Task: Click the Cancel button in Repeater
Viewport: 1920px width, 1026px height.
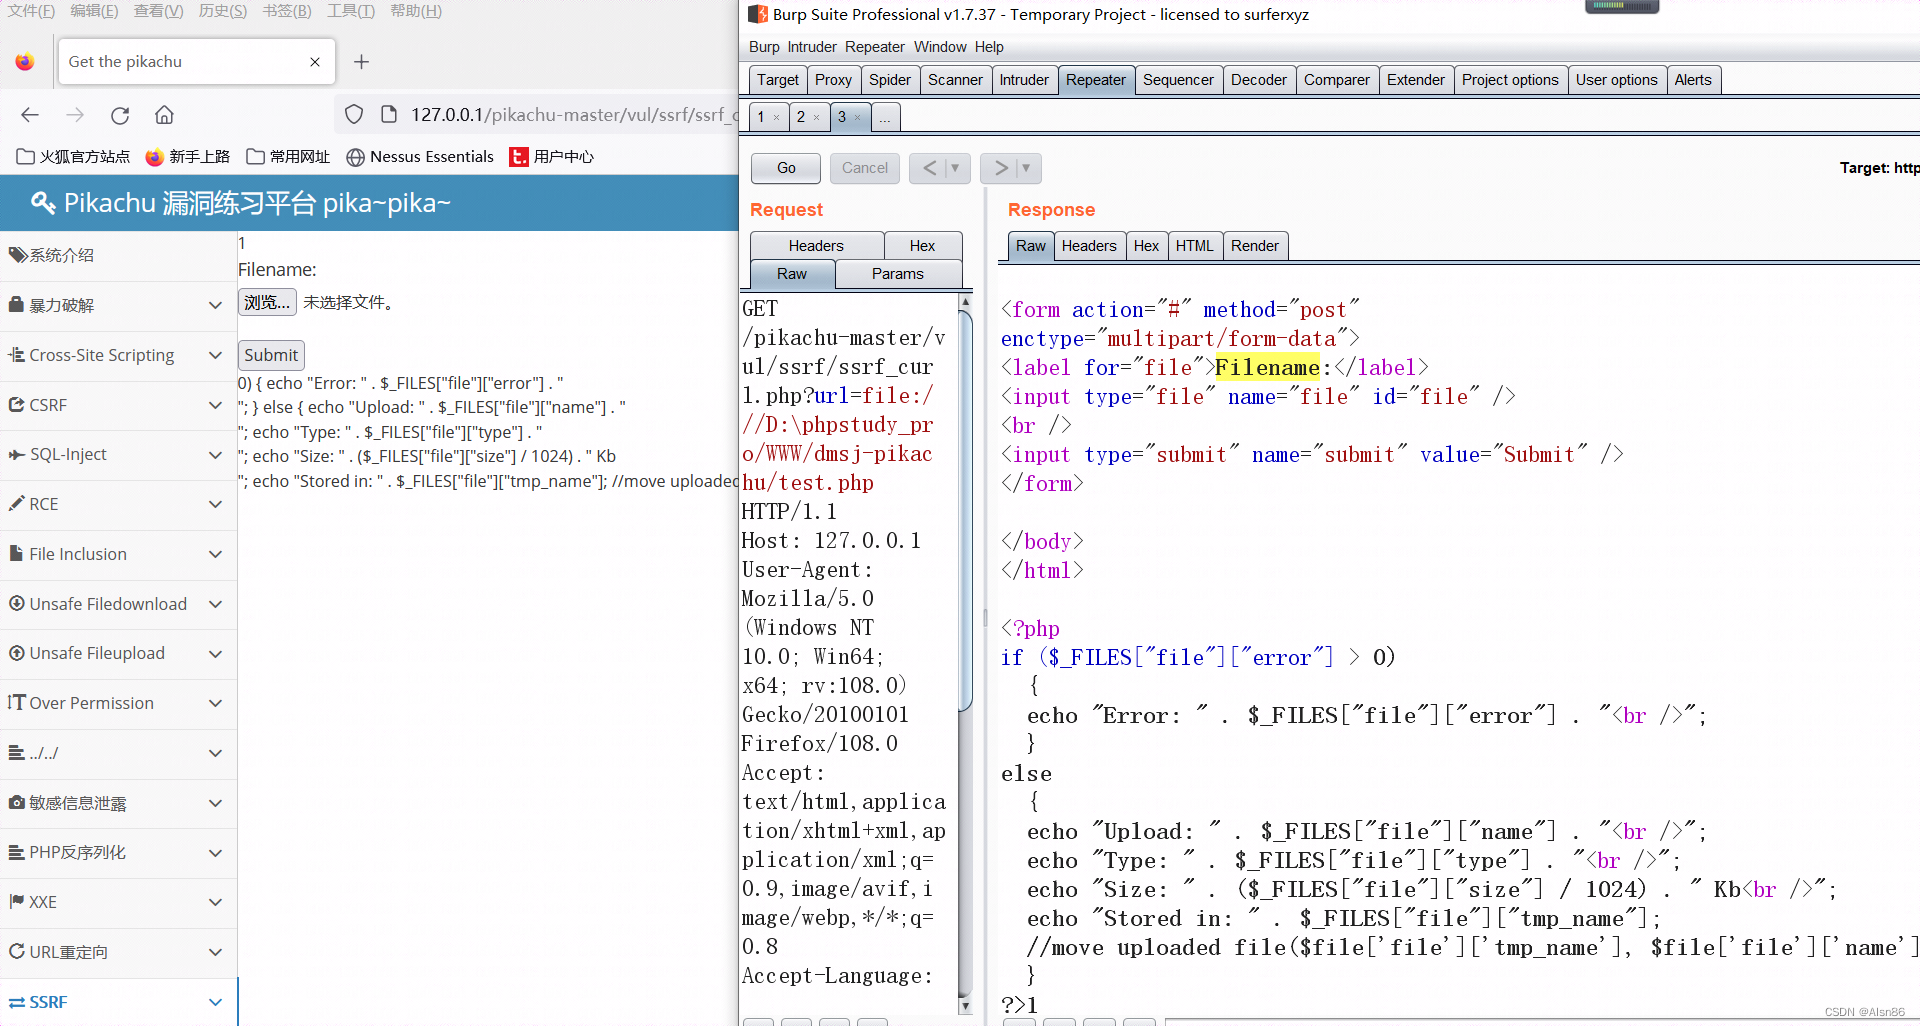Action: [x=865, y=168]
